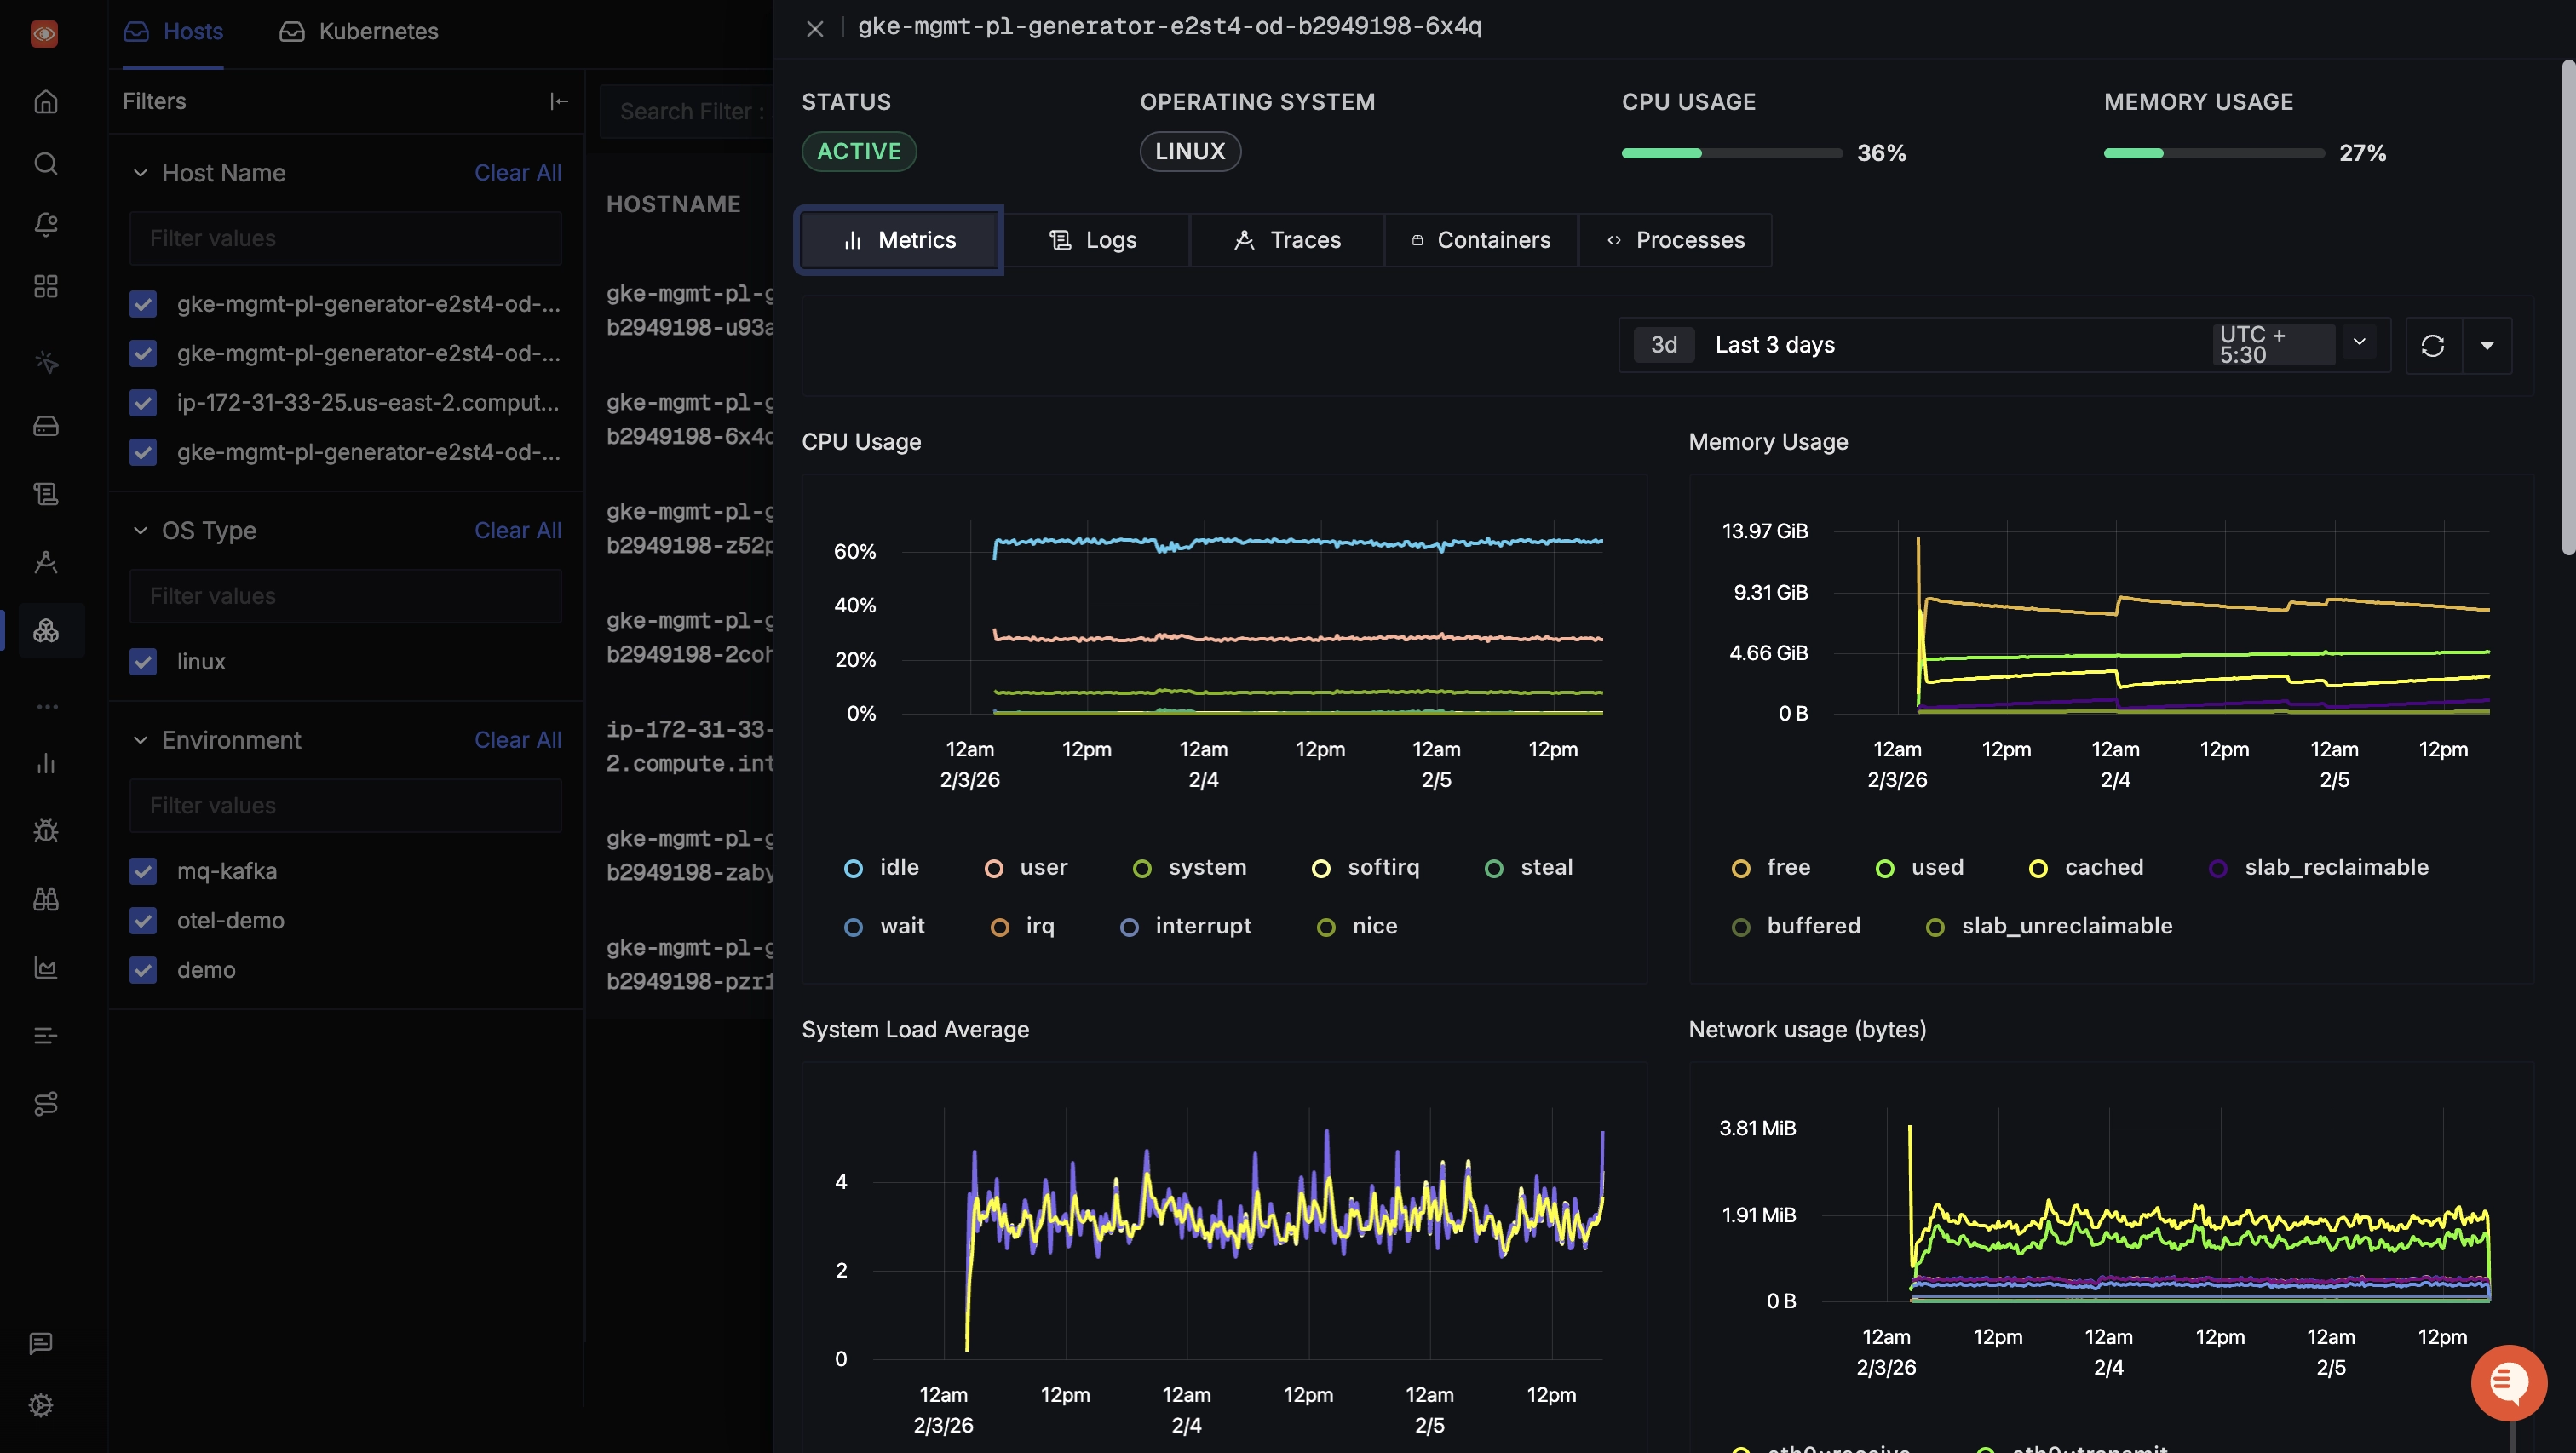This screenshot has width=2576, height=1453.
Task: Click the OS Type filter values field
Action: click(x=345, y=596)
